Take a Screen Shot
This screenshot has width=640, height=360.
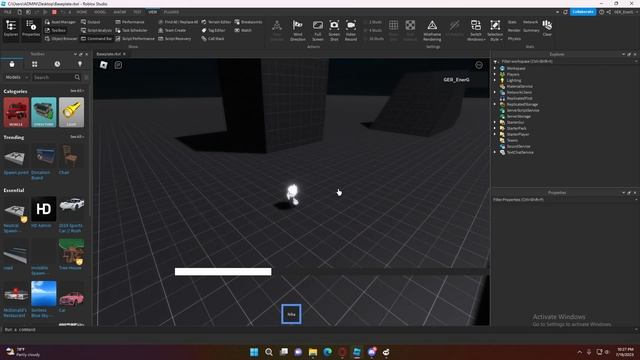pos(334,30)
